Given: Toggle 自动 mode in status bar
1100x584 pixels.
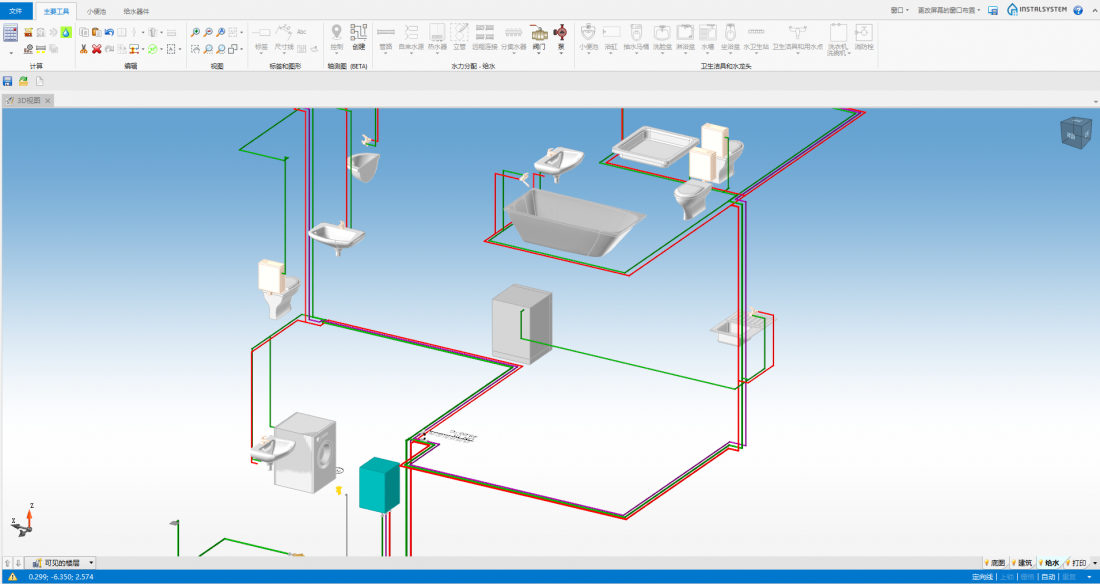Looking at the screenshot, I should [x=1048, y=577].
